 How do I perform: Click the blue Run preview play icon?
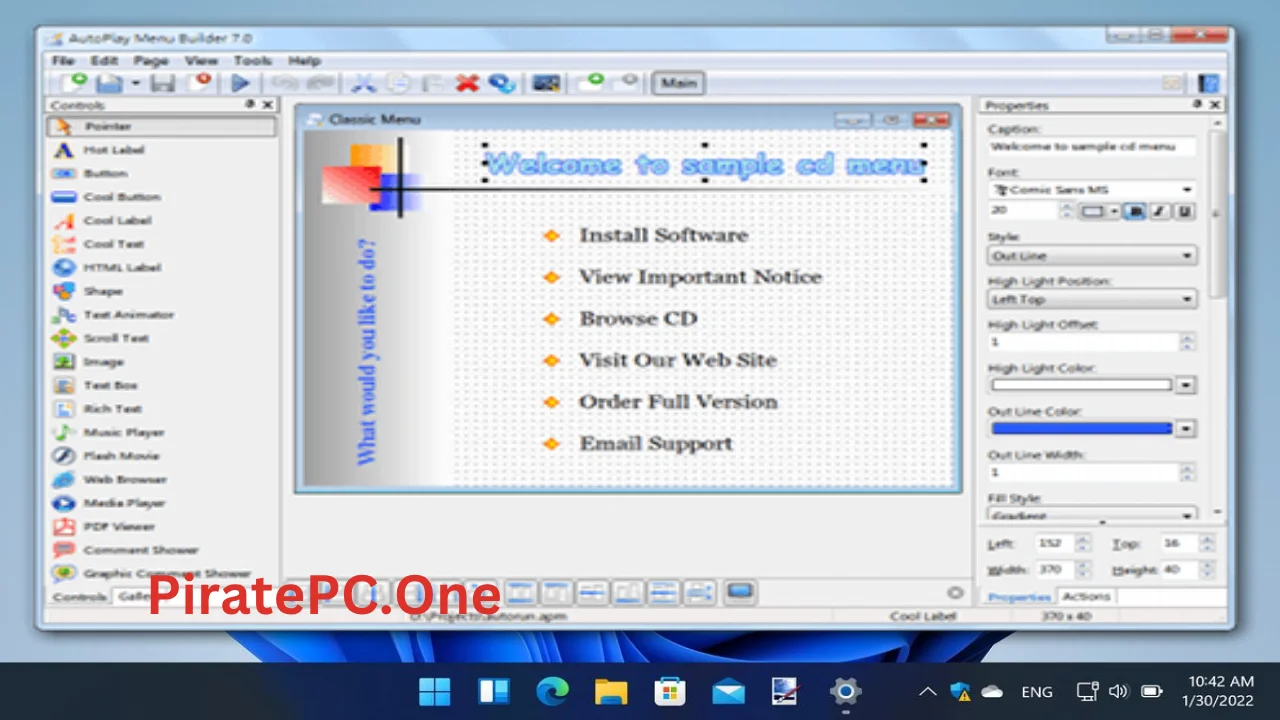pos(240,84)
